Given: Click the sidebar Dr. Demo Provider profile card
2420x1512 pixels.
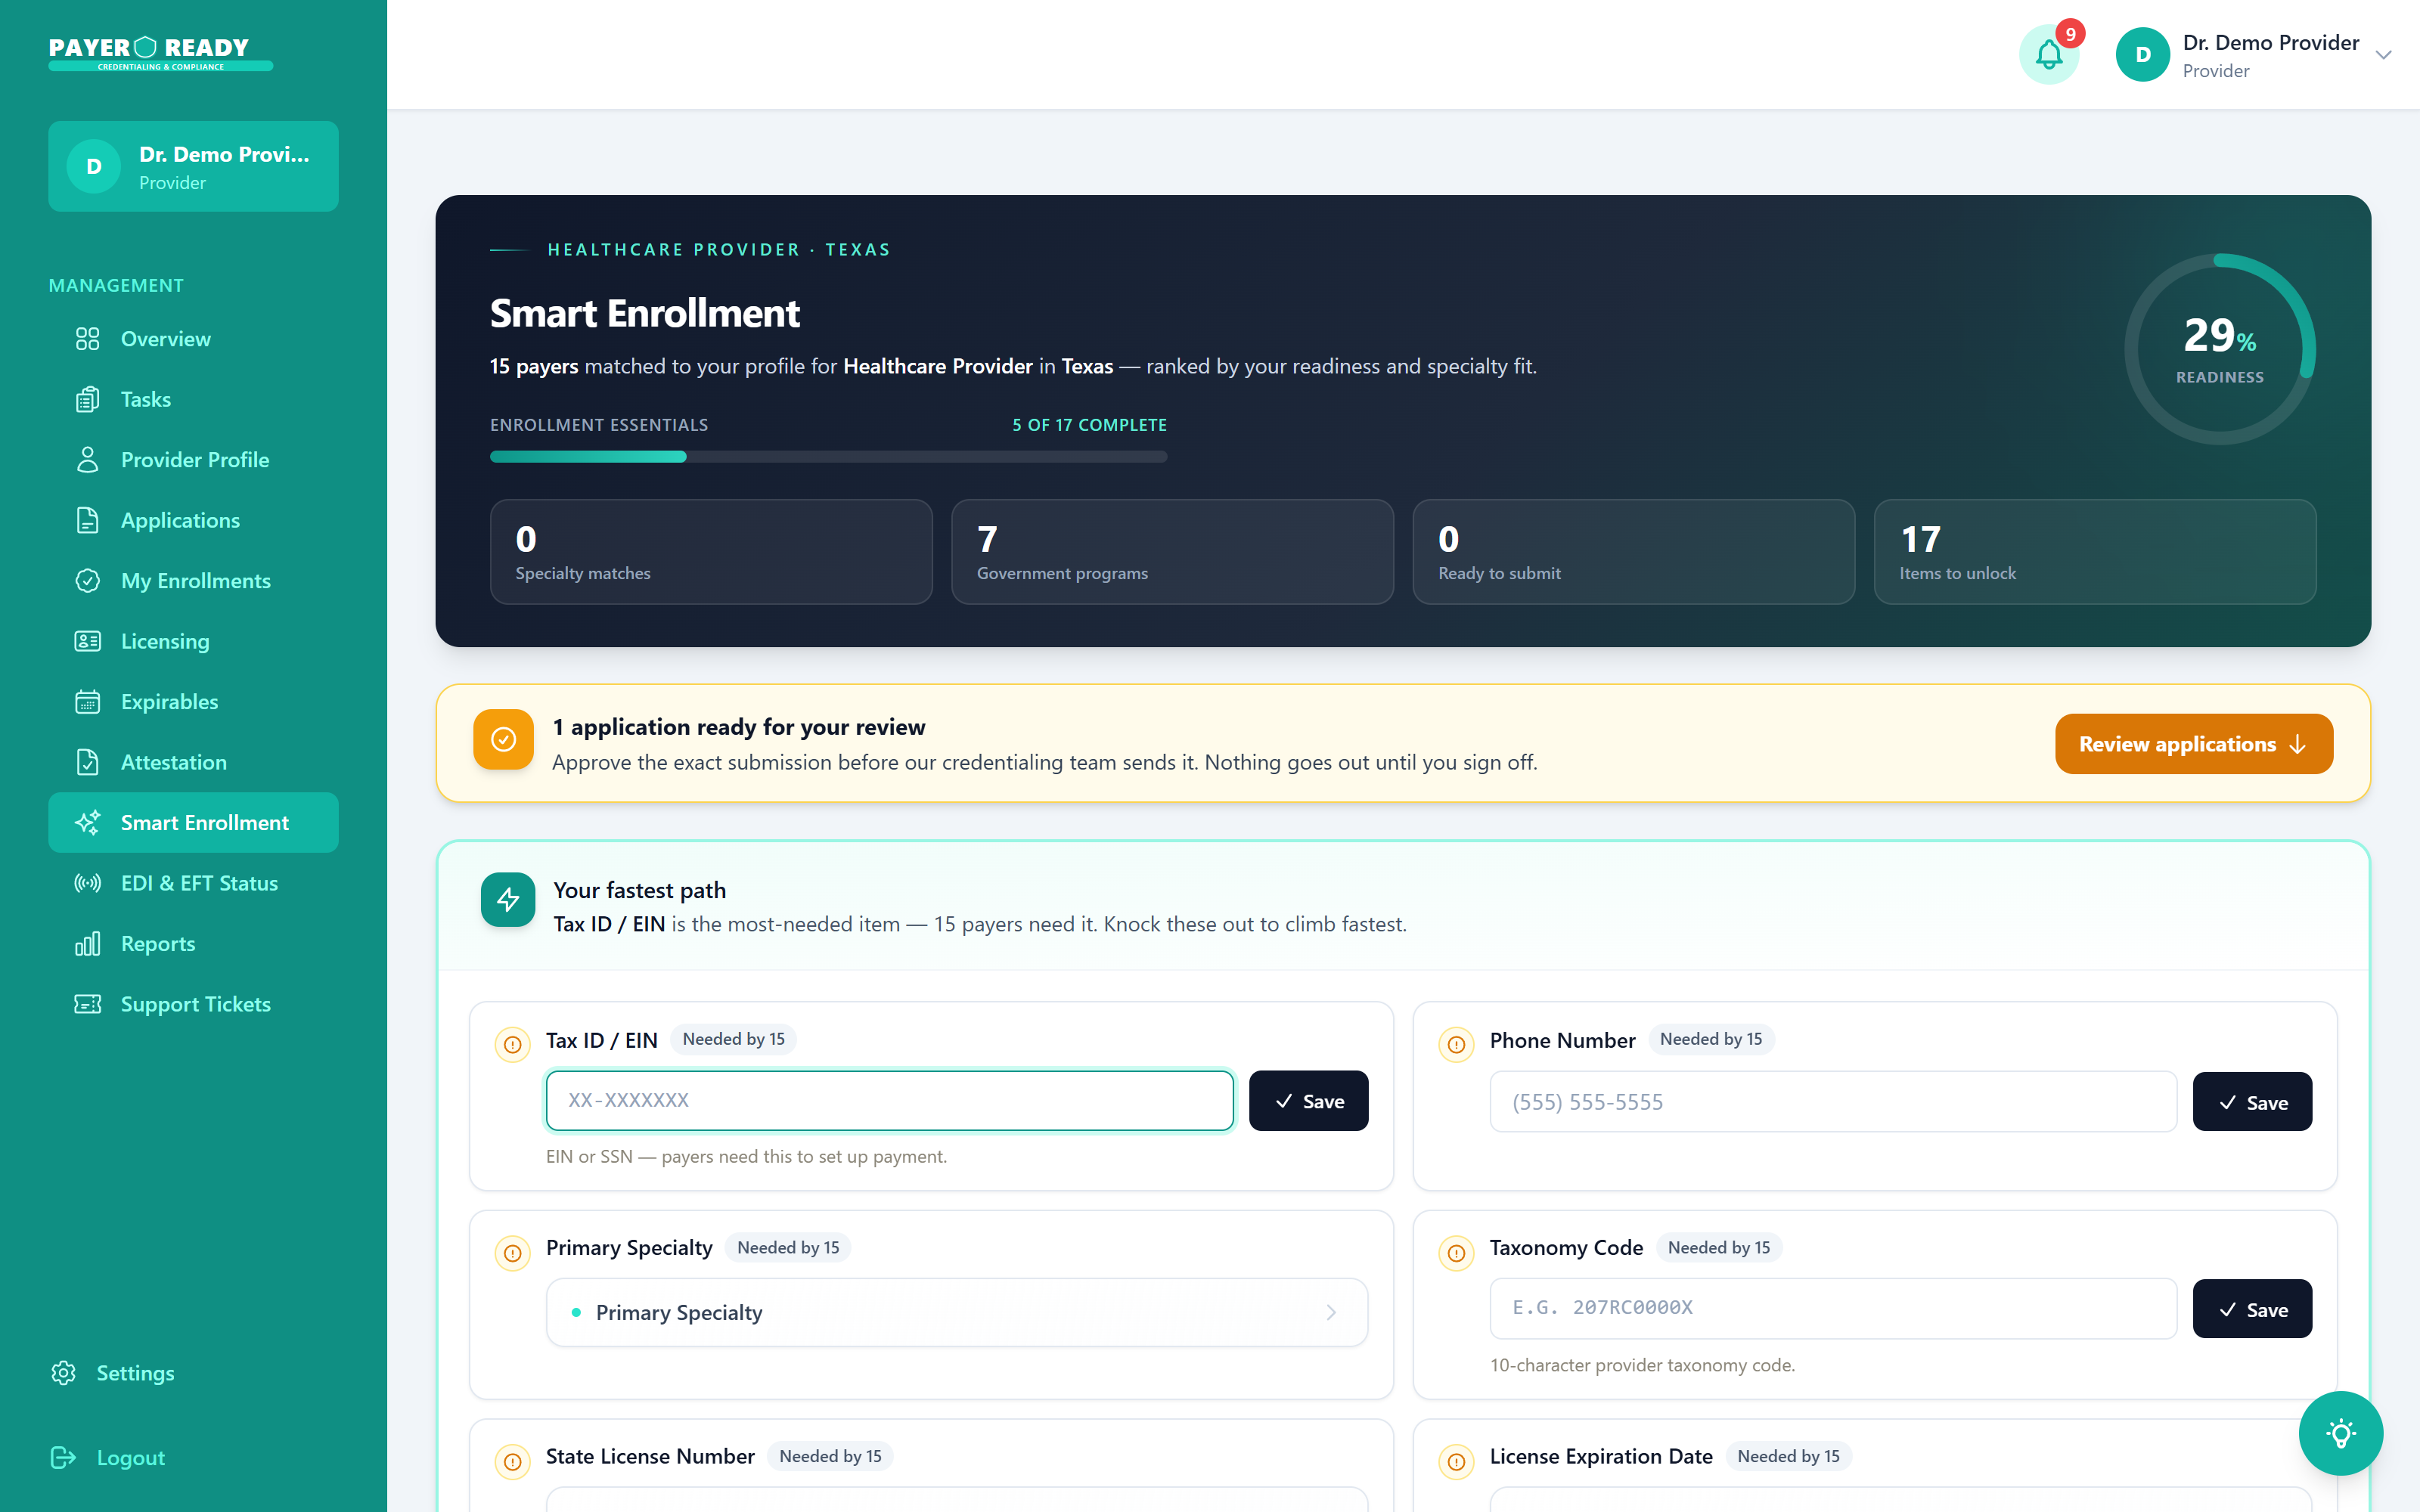Looking at the screenshot, I should point(193,166).
